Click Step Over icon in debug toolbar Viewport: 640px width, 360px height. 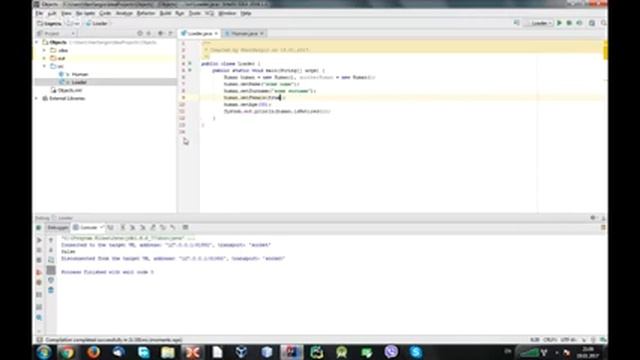pos(122,227)
